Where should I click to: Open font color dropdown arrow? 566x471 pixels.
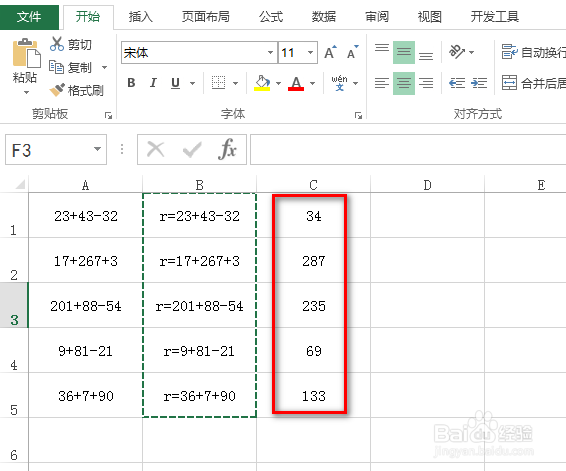click(313, 83)
